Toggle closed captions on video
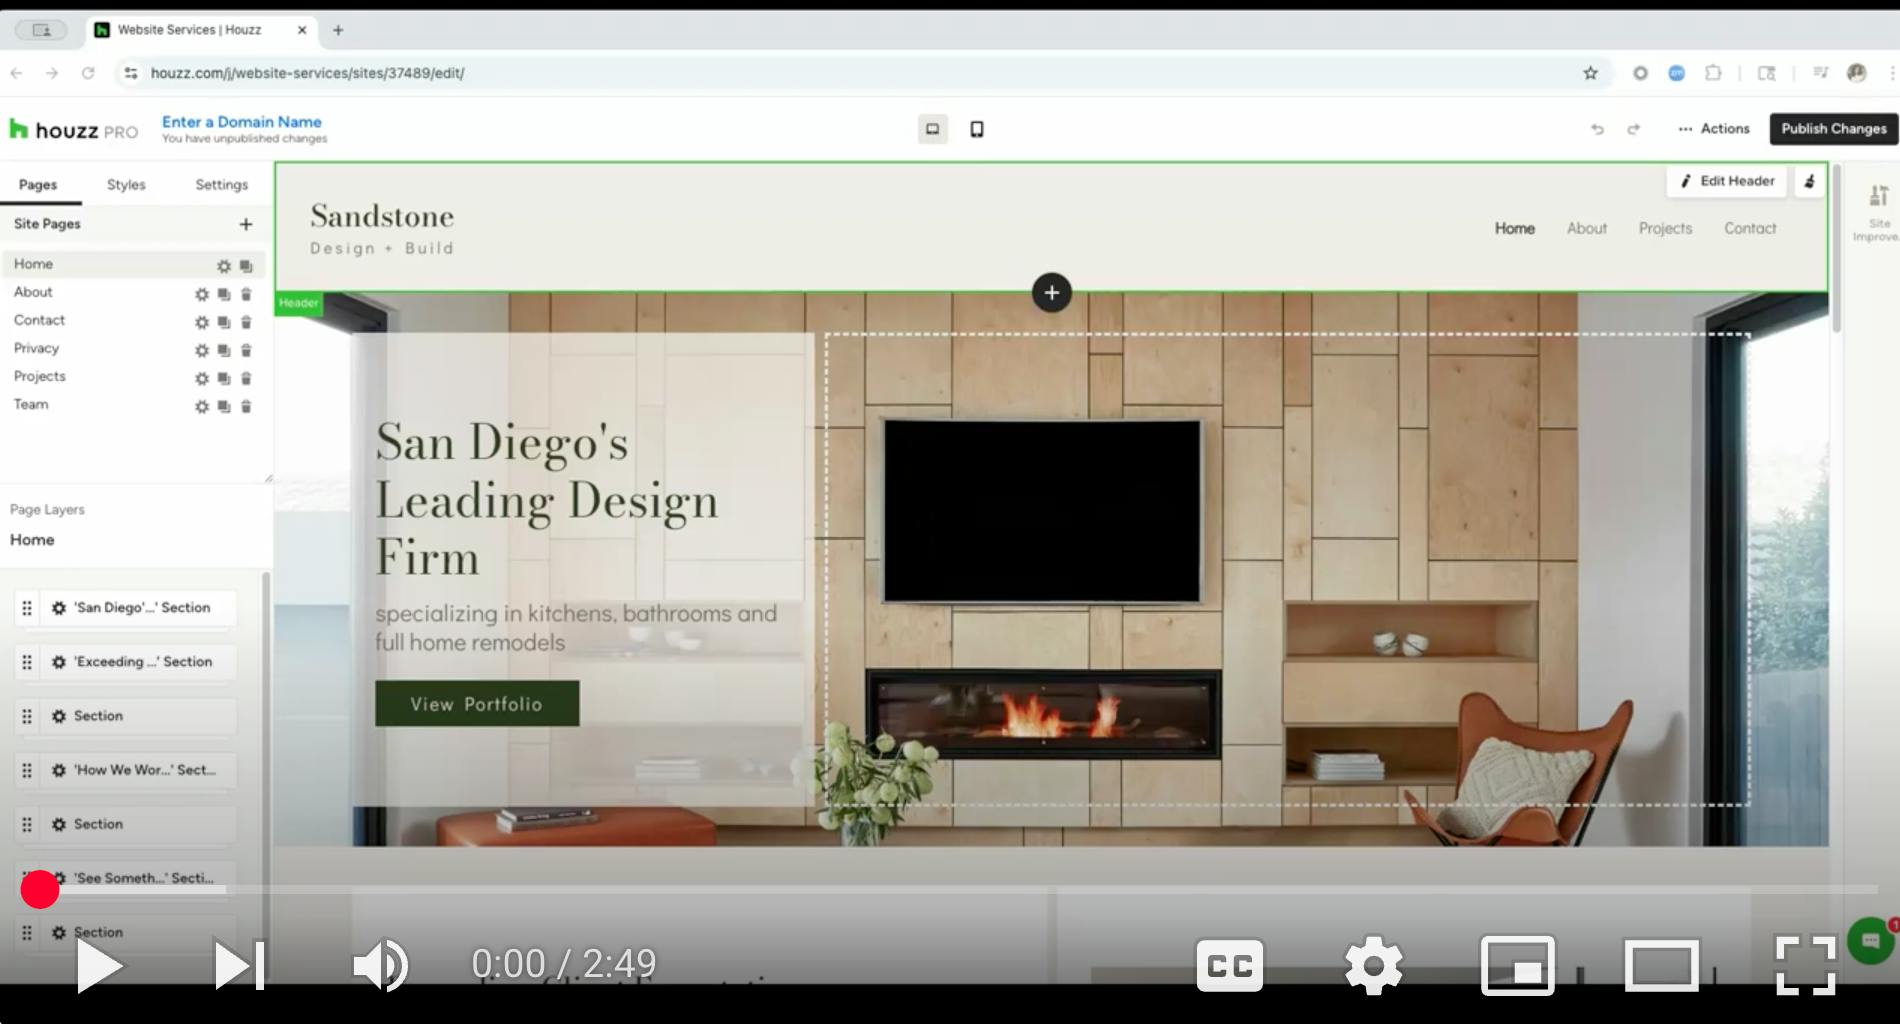Viewport: 1900px width, 1024px height. (x=1229, y=965)
